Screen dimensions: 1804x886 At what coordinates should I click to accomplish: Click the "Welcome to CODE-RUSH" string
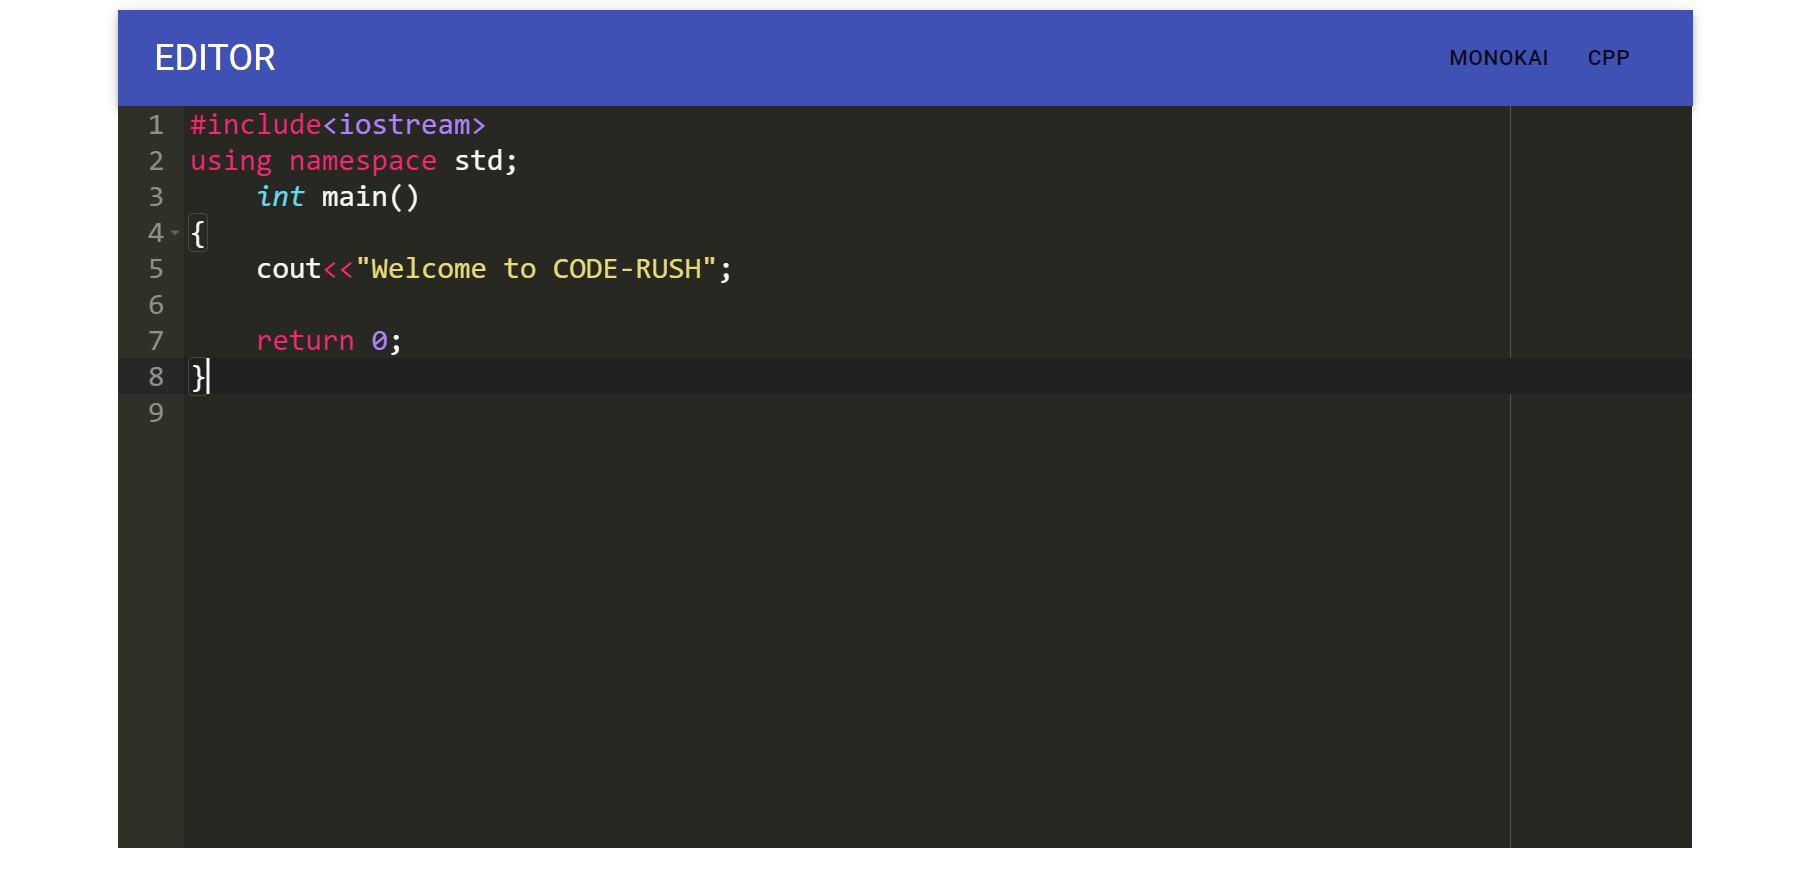click(536, 269)
